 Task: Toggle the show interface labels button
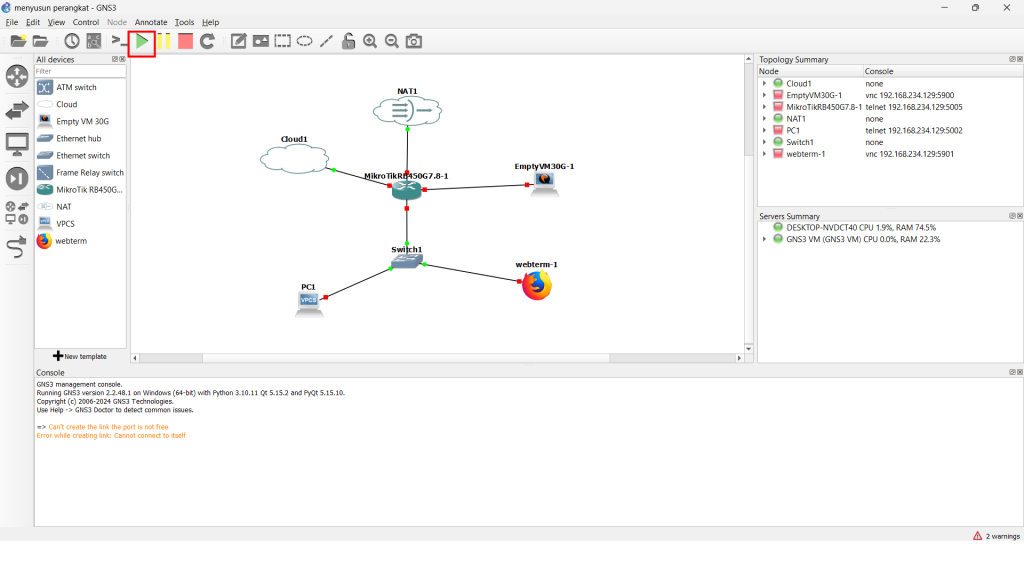coord(93,41)
